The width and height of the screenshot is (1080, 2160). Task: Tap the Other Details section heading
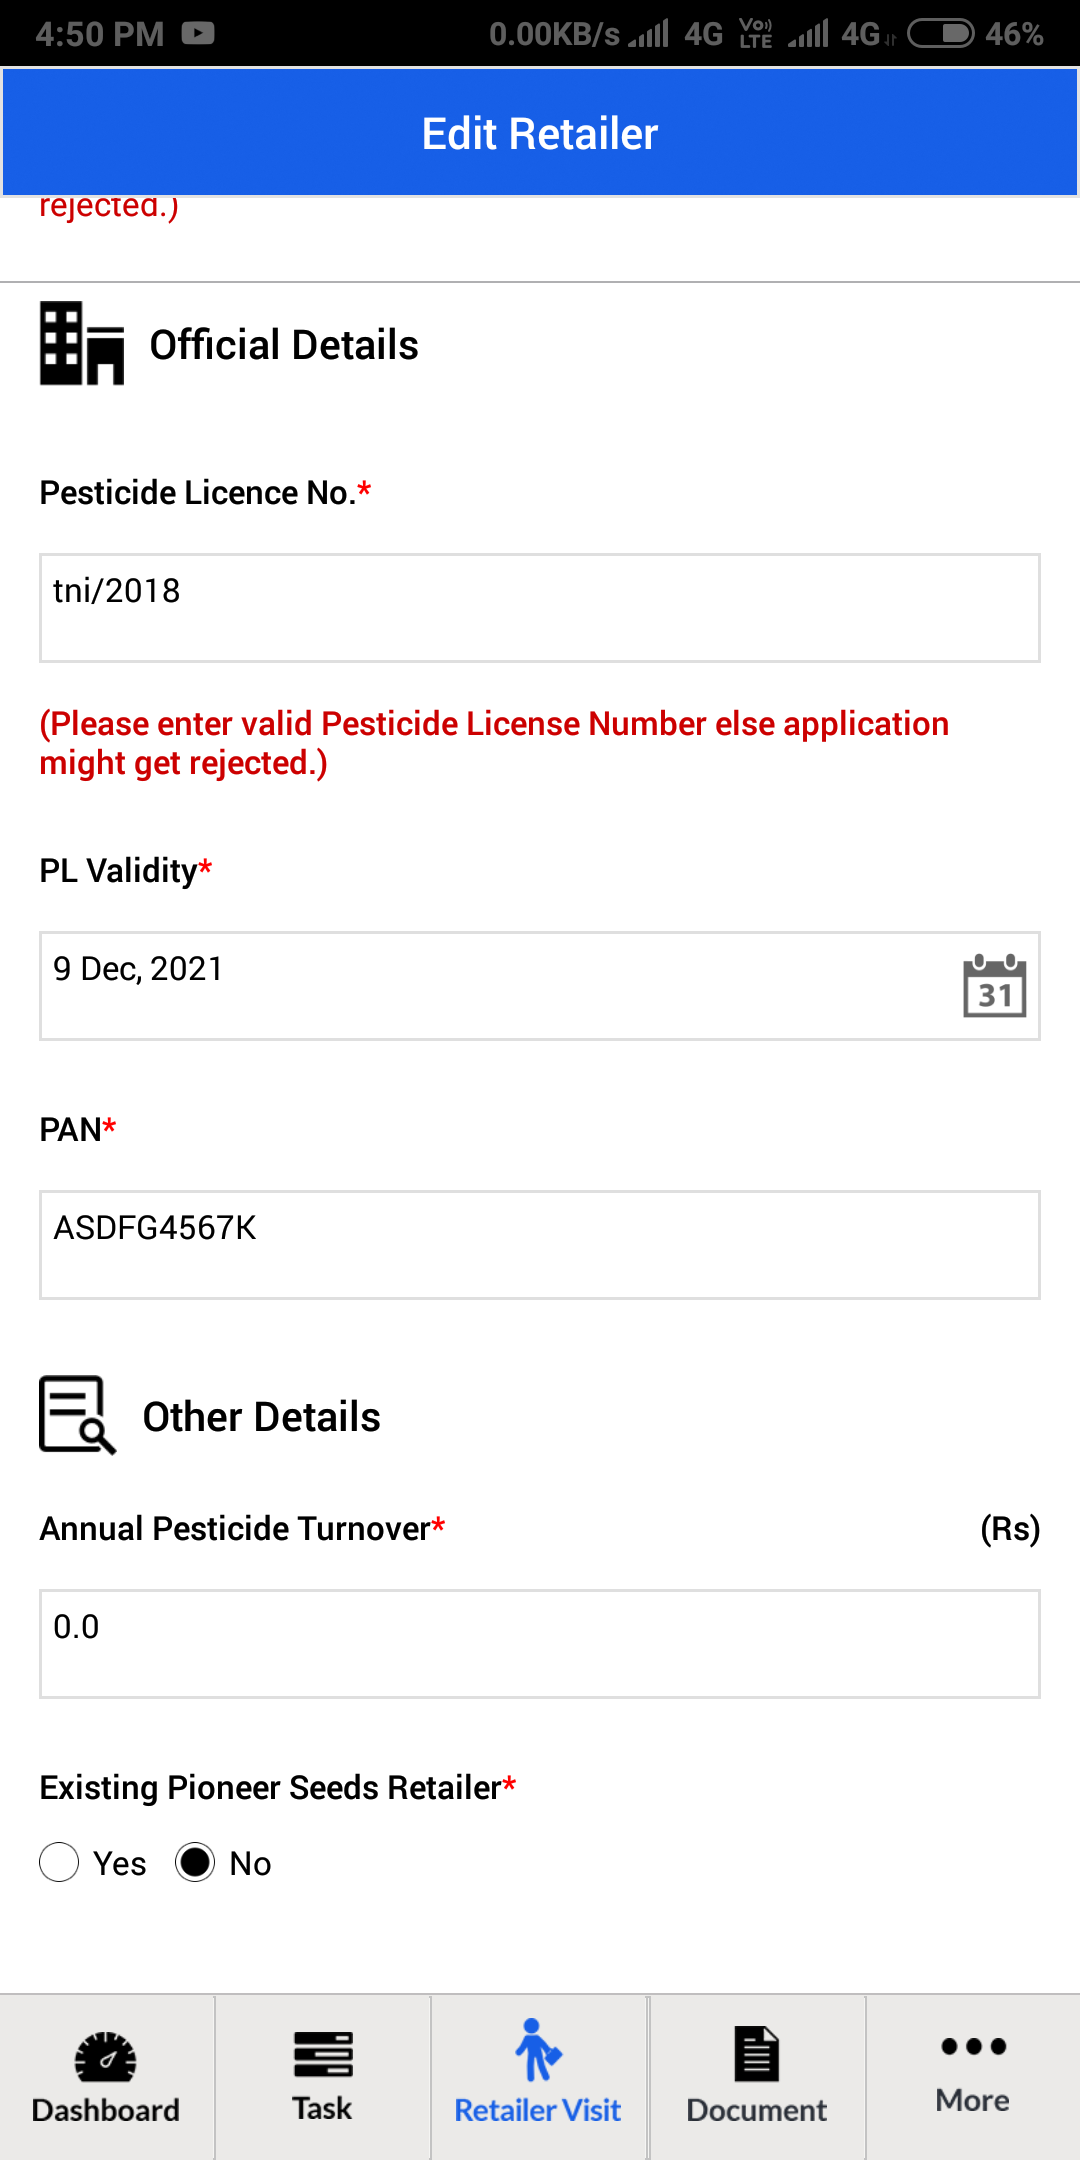[x=261, y=1417]
